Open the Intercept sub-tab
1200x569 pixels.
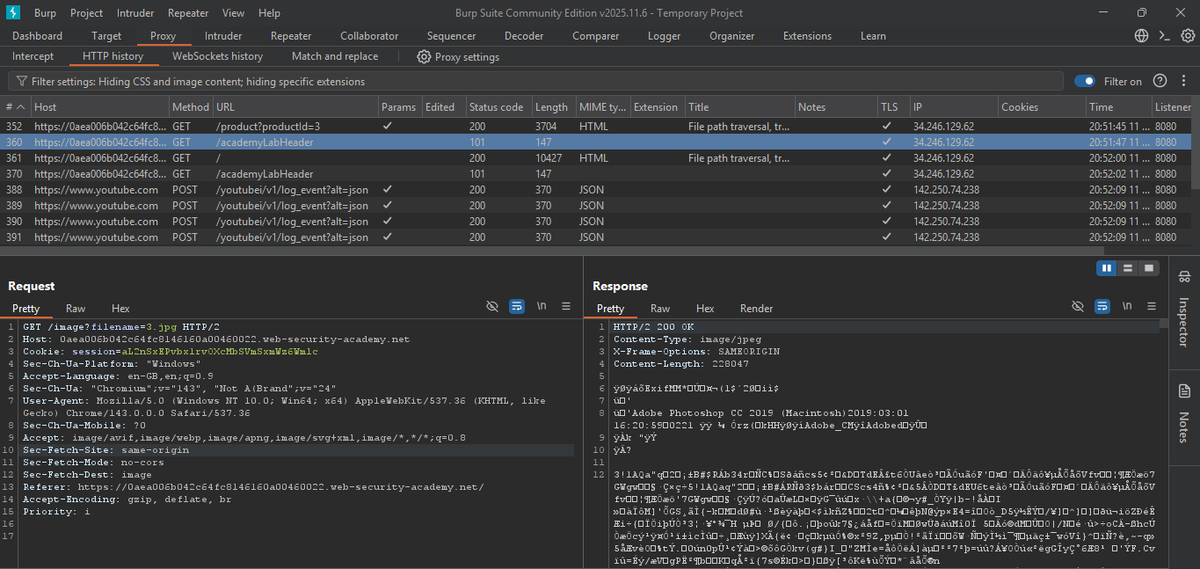coord(33,57)
